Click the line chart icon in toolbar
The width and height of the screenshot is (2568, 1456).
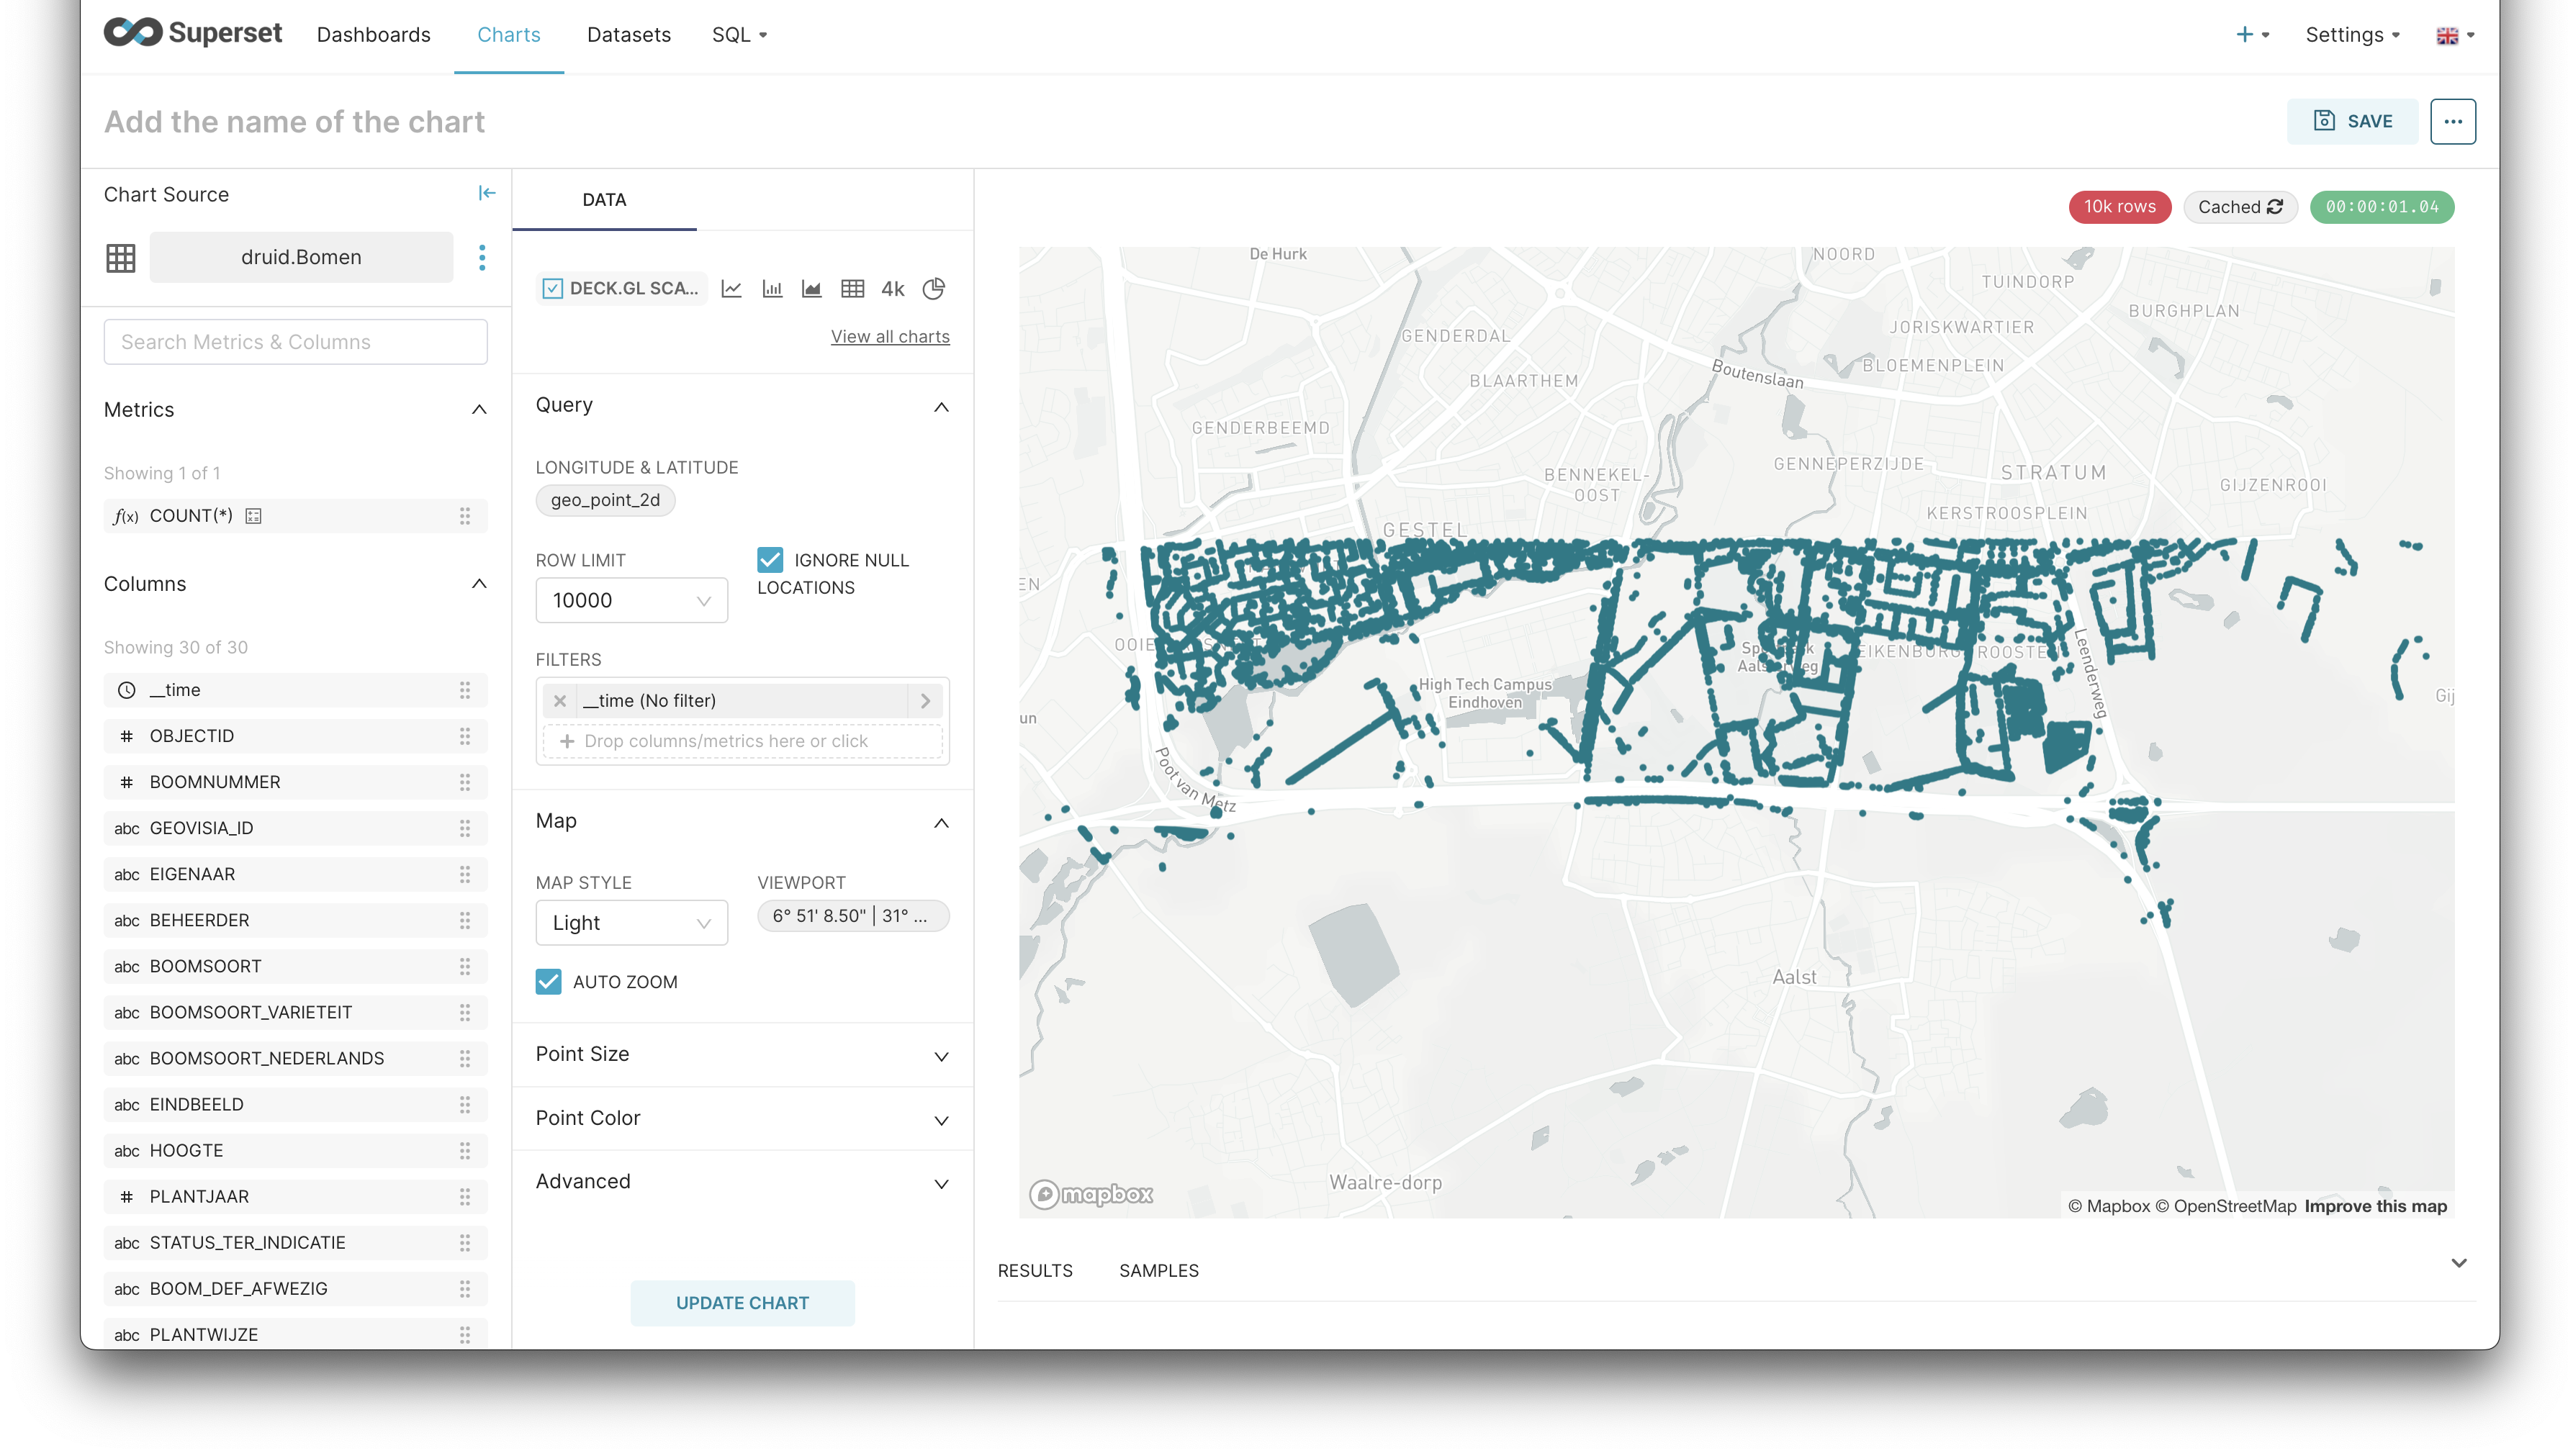coord(730,287)
